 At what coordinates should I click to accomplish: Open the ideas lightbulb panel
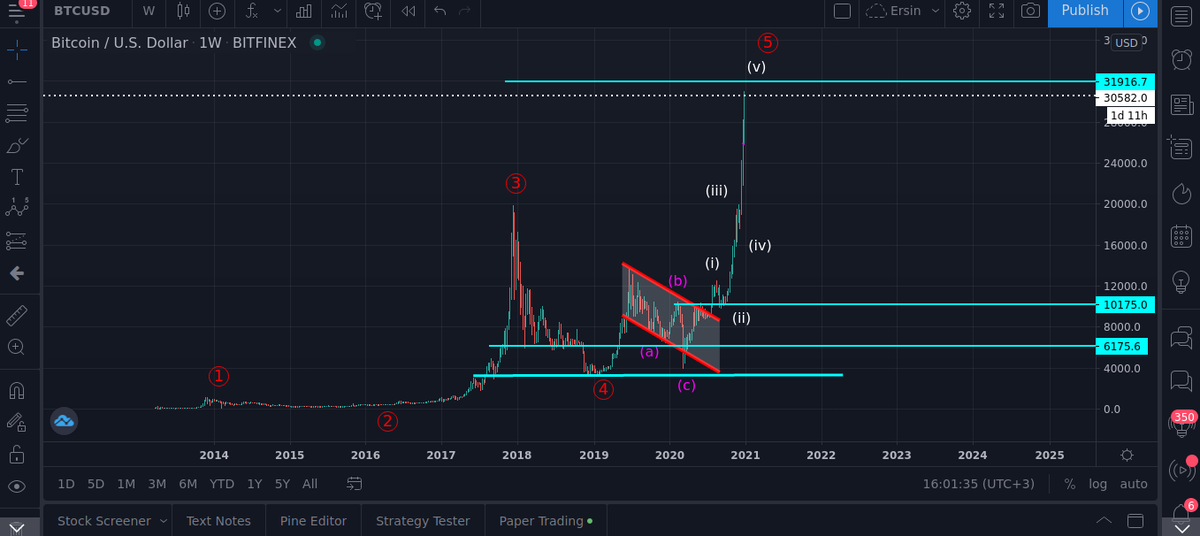tap(1181, 280)
